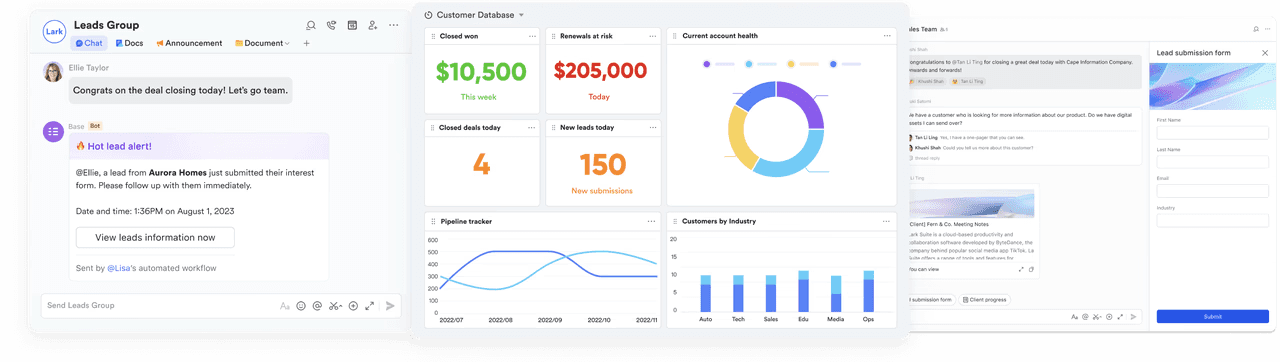Click the Client progress button in Sales Team
Image resolution: width=1280 pixels, height=362 pixels.
point(985,299)
